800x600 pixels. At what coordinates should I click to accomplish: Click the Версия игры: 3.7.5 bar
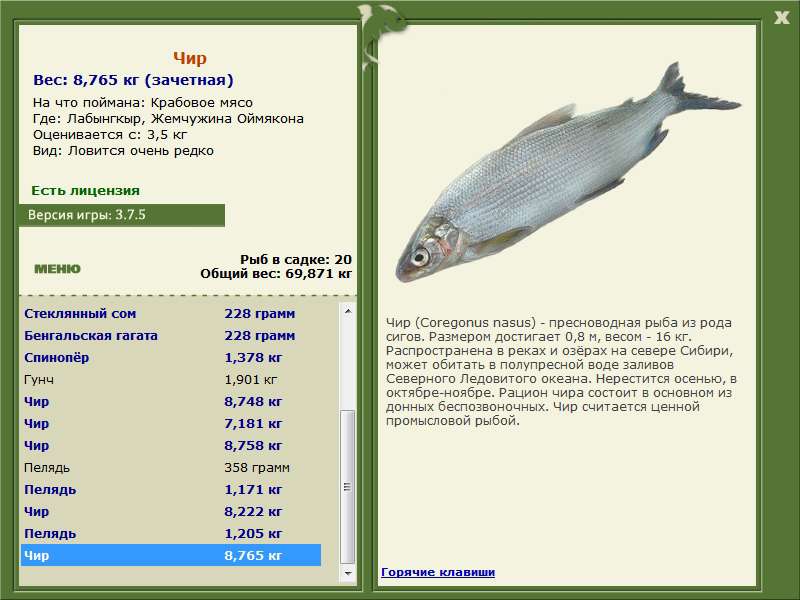[121, 215]
